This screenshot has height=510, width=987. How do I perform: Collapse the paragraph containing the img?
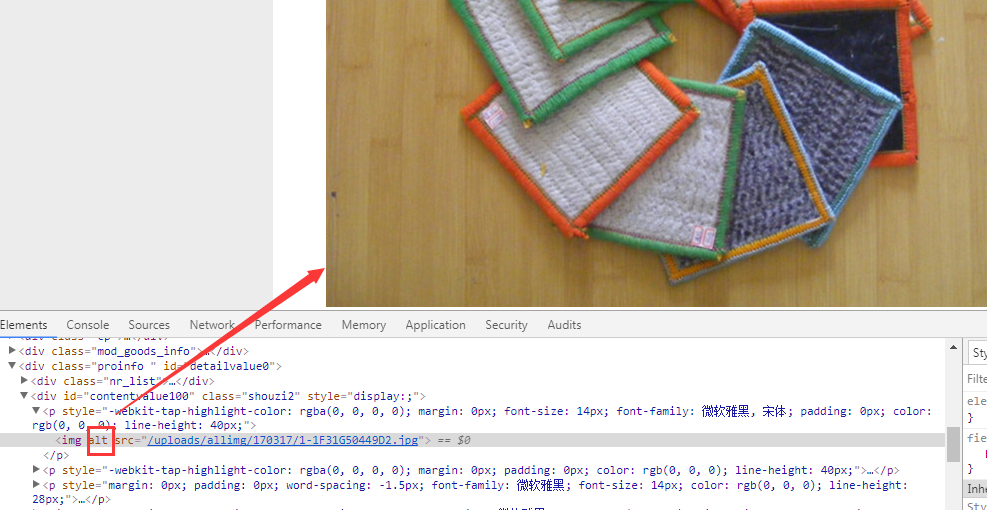tap(37, 411)
